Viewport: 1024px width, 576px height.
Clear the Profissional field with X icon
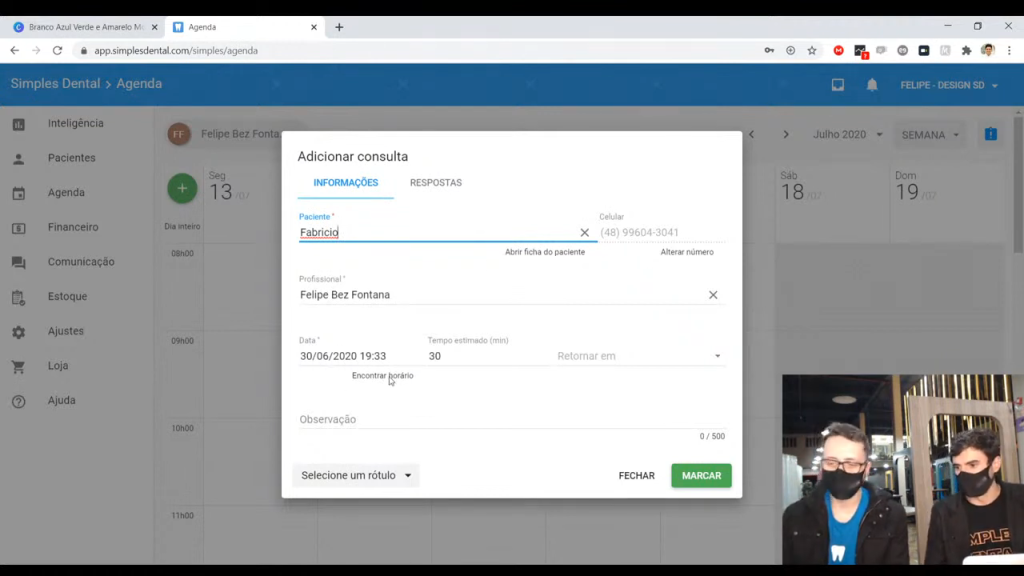point(713,295)
